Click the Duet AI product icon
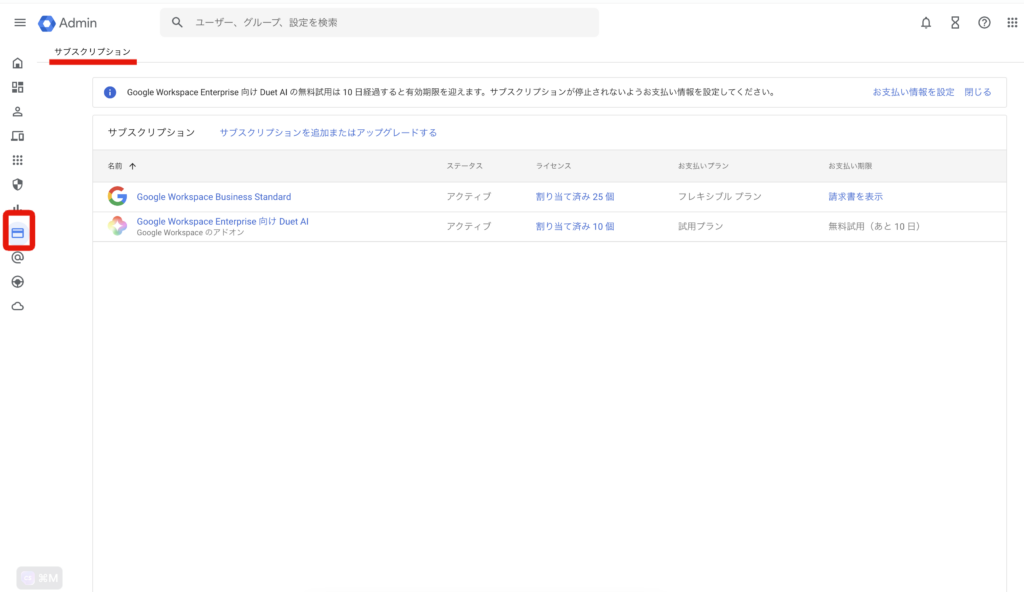 pyautogui.click(x=118, y=226)
